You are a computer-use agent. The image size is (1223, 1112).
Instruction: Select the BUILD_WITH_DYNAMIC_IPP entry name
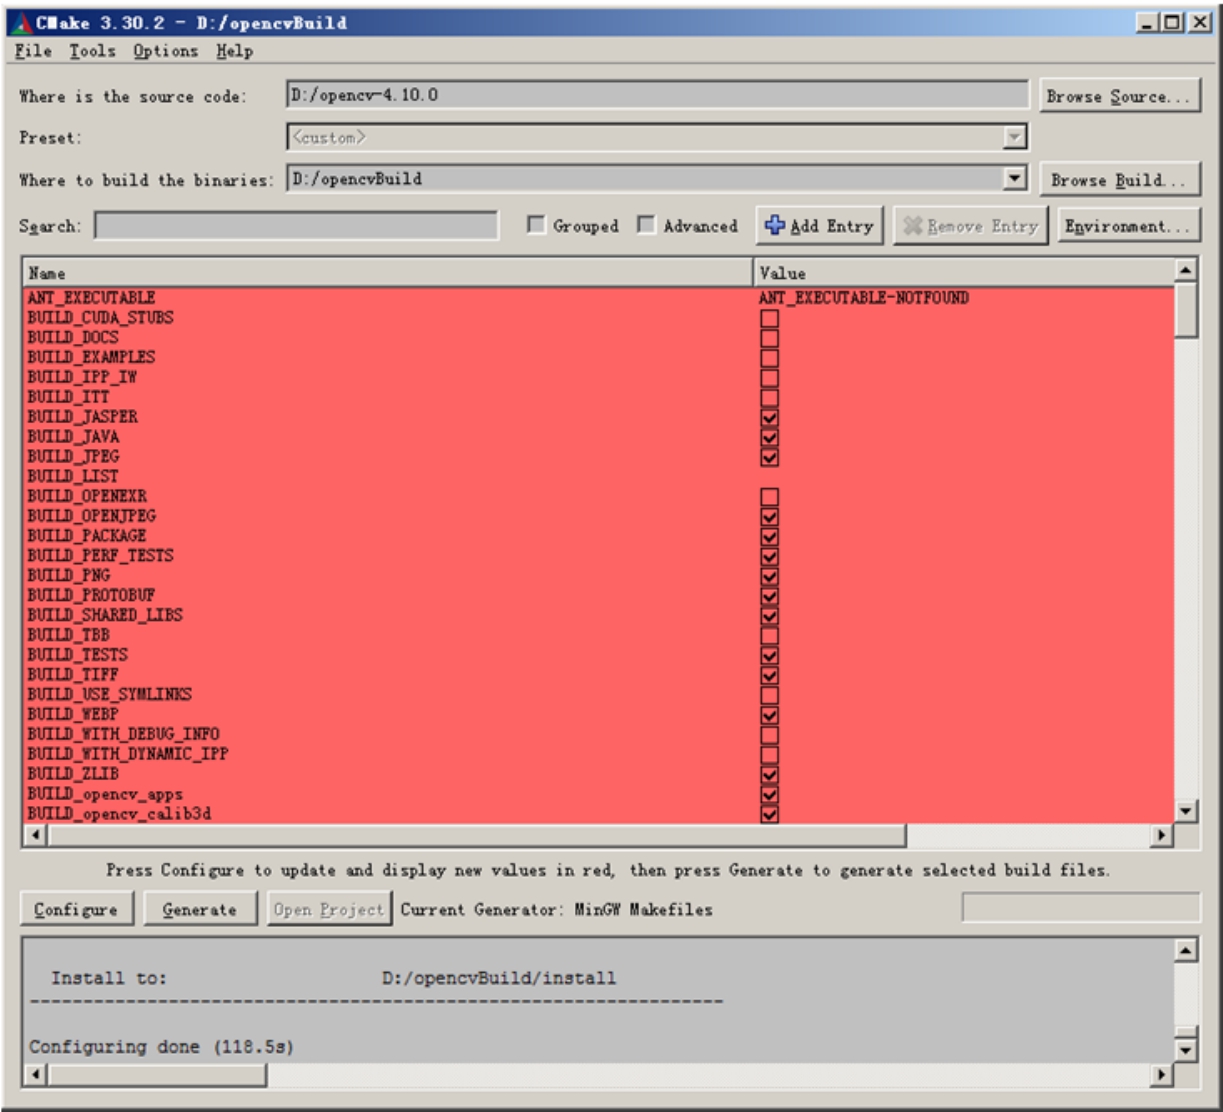127,754
